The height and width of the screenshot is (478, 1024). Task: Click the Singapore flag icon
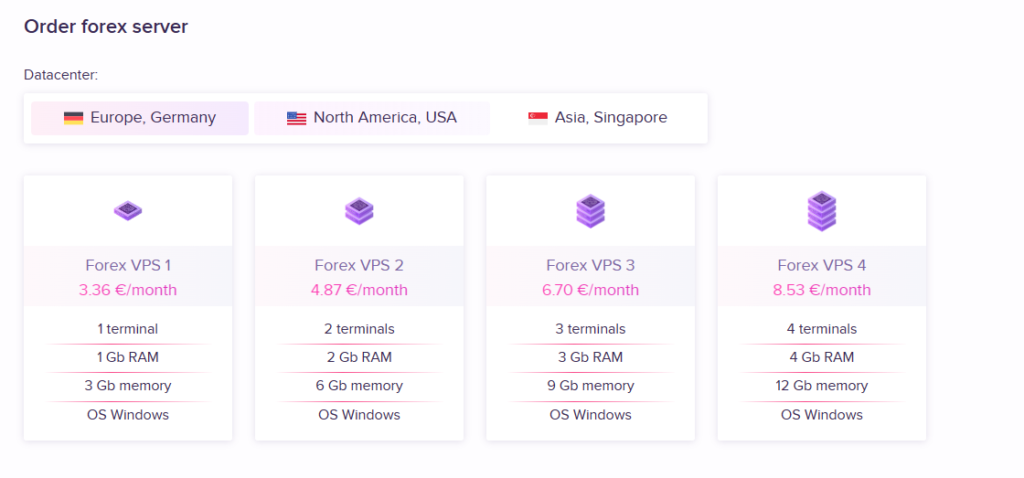point(538,118)
